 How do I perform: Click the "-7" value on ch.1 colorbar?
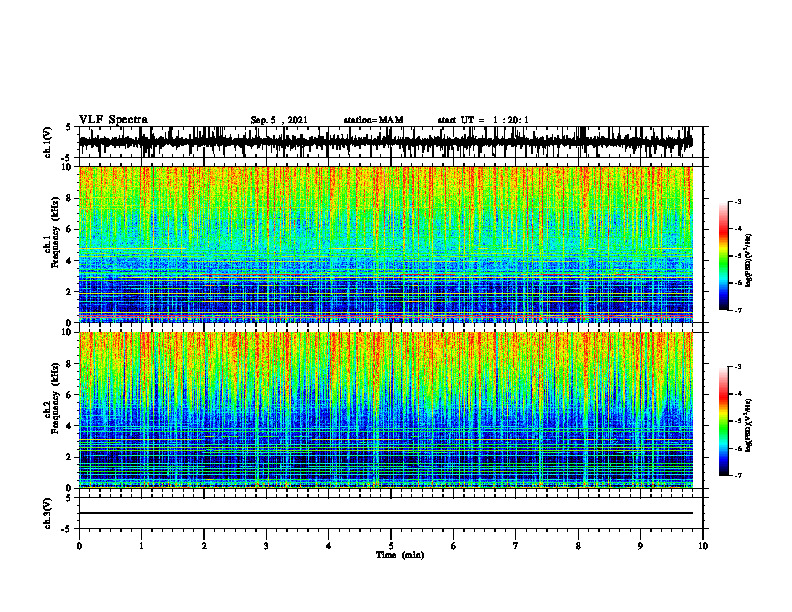pos(737,310)
